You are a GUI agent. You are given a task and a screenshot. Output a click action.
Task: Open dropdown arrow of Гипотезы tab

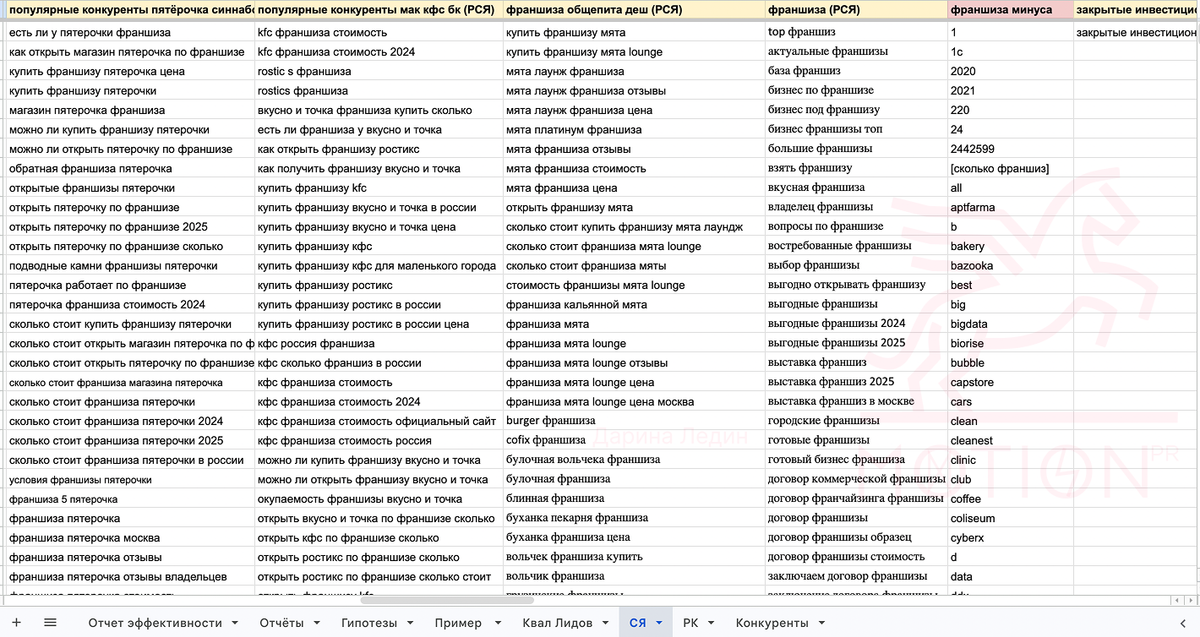pyautogui.click(x=410, y=623)
